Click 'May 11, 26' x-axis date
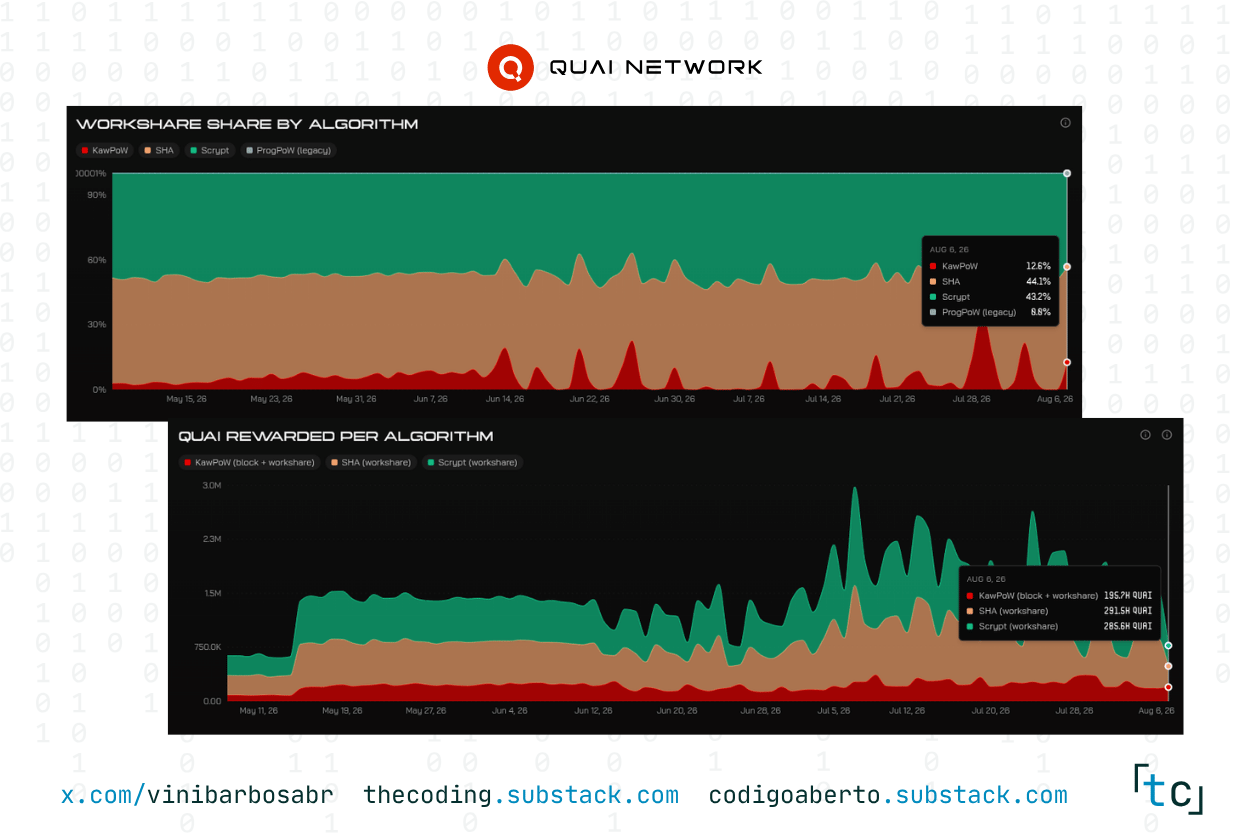Screen dimensions: 1250x833 [259, 711]
